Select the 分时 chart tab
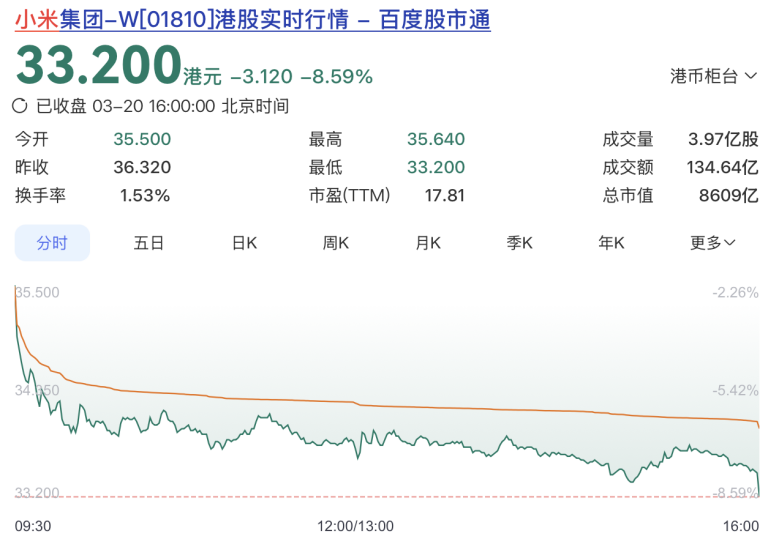 click(52, 243)
